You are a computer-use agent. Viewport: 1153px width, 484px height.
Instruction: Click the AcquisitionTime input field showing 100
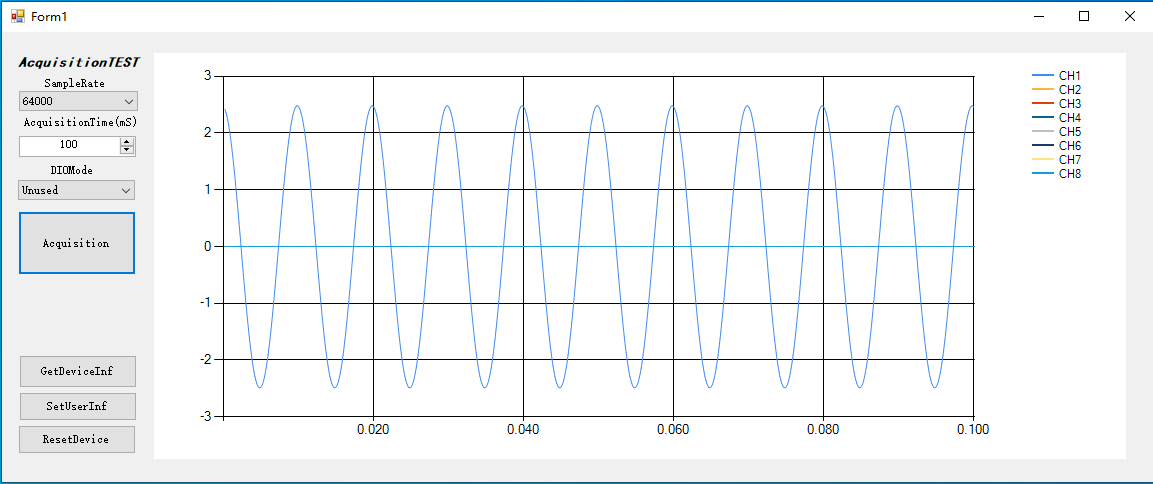click(68, 145)
